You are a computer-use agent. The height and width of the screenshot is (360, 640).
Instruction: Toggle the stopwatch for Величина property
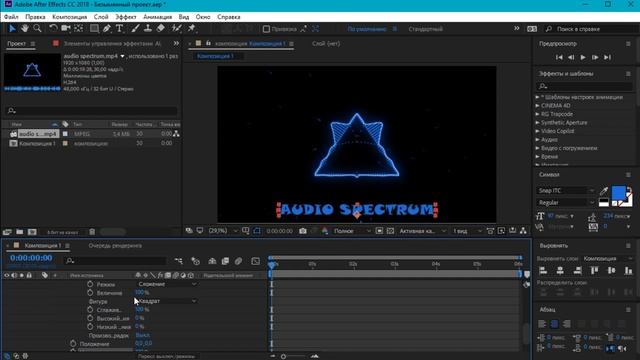pos(90,293)
